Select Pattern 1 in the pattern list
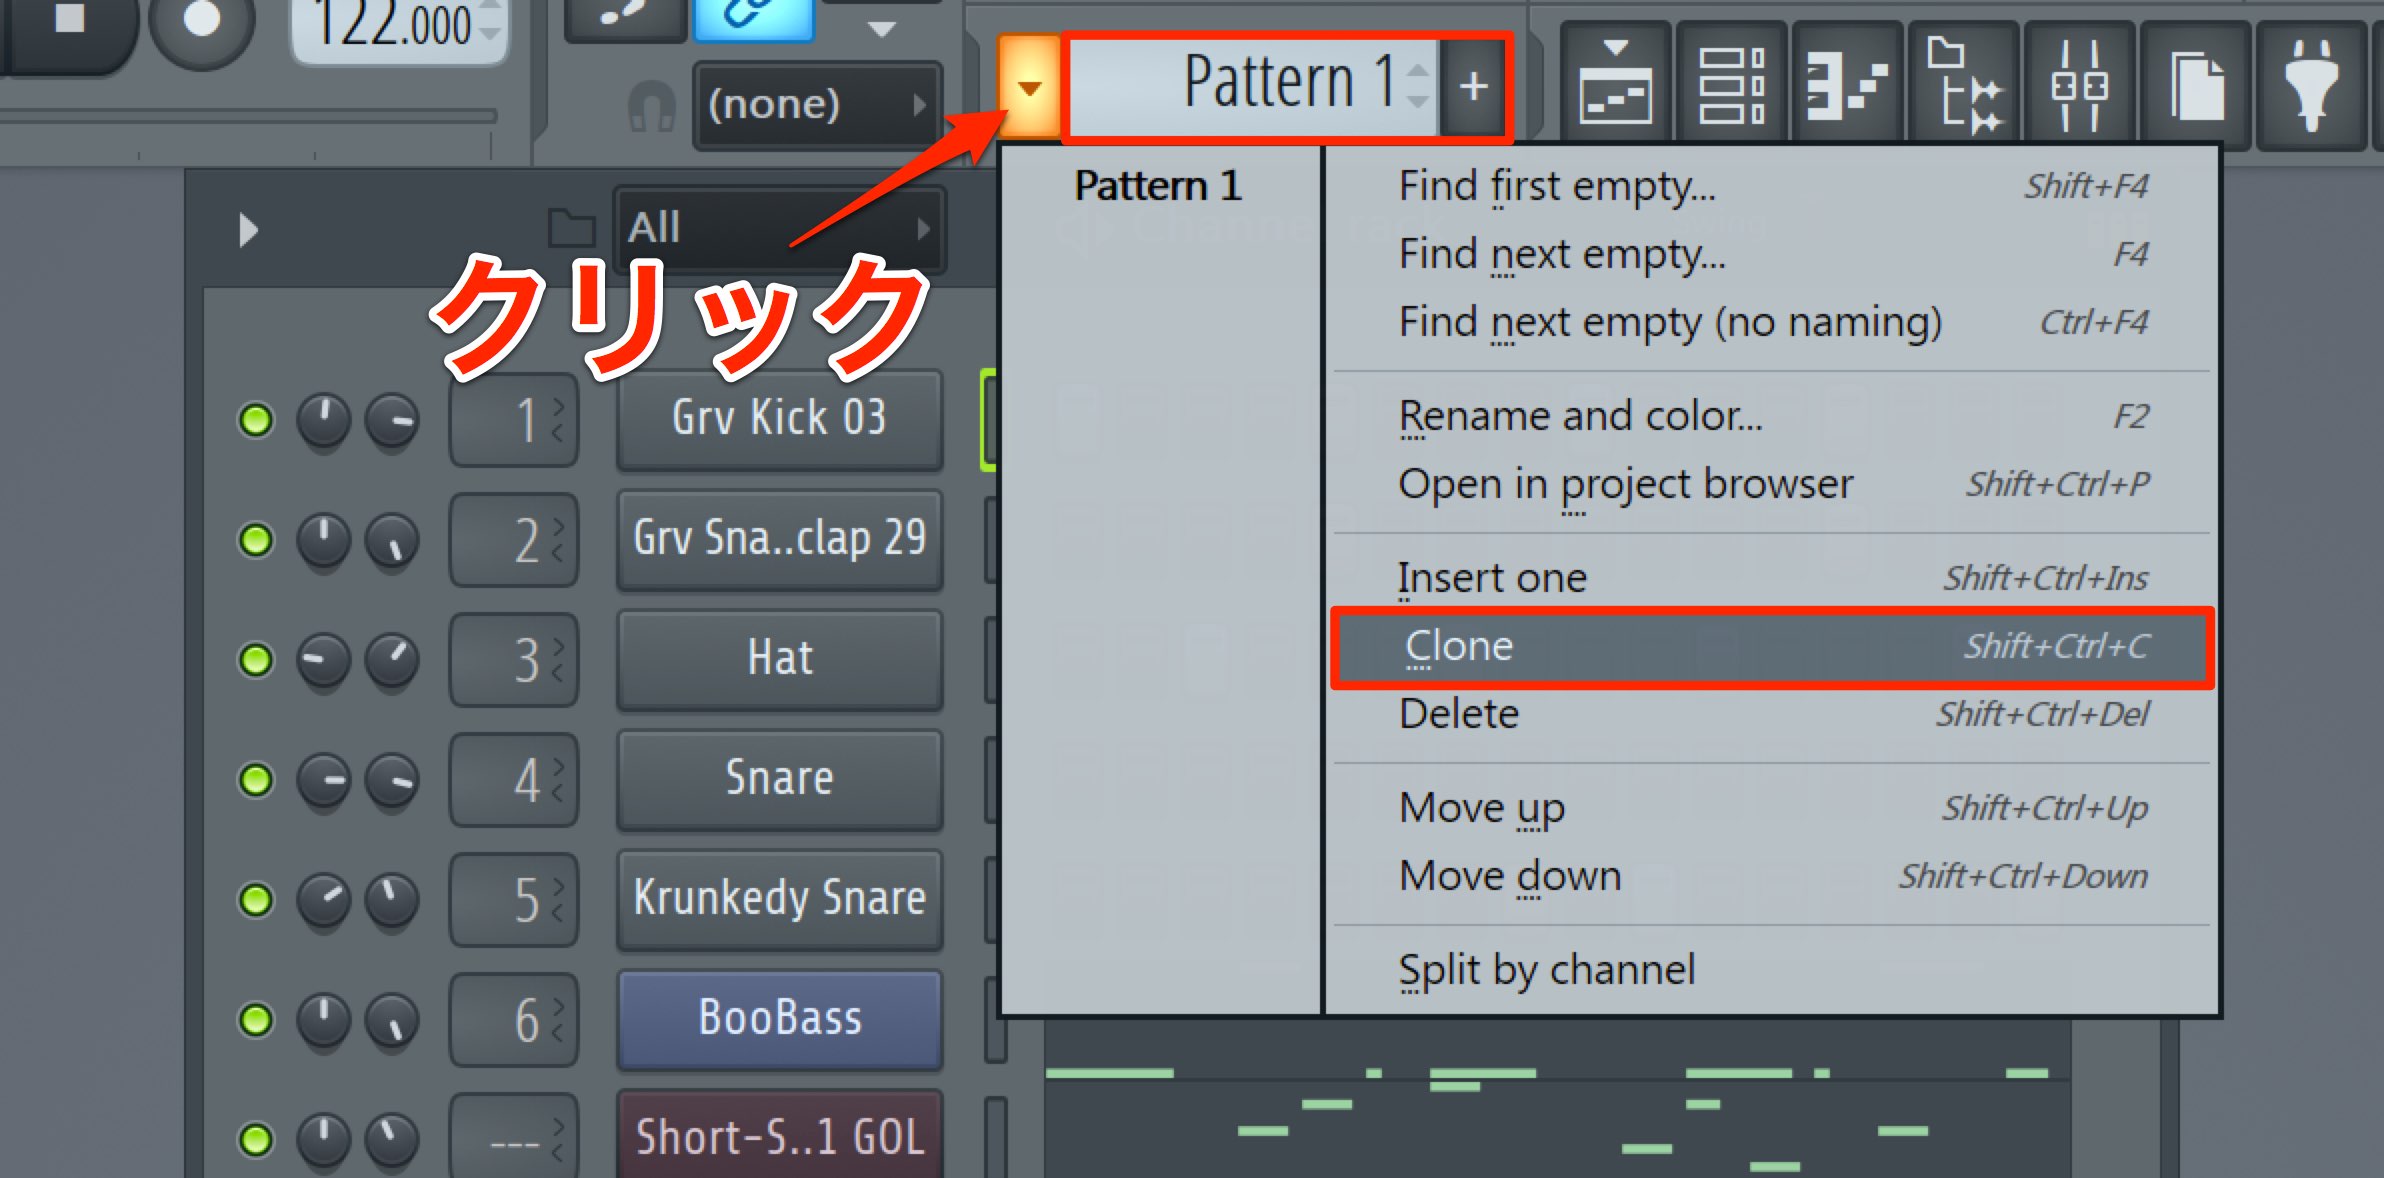The height and width of the screenshot is (1178, 2384). 1159,186
